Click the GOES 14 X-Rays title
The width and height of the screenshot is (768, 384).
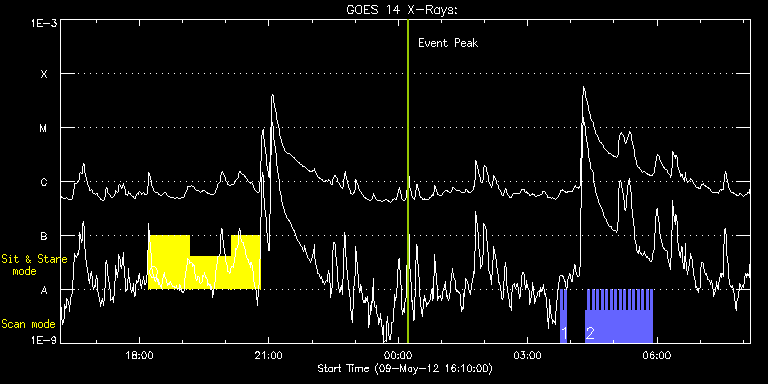click(401, 10)
